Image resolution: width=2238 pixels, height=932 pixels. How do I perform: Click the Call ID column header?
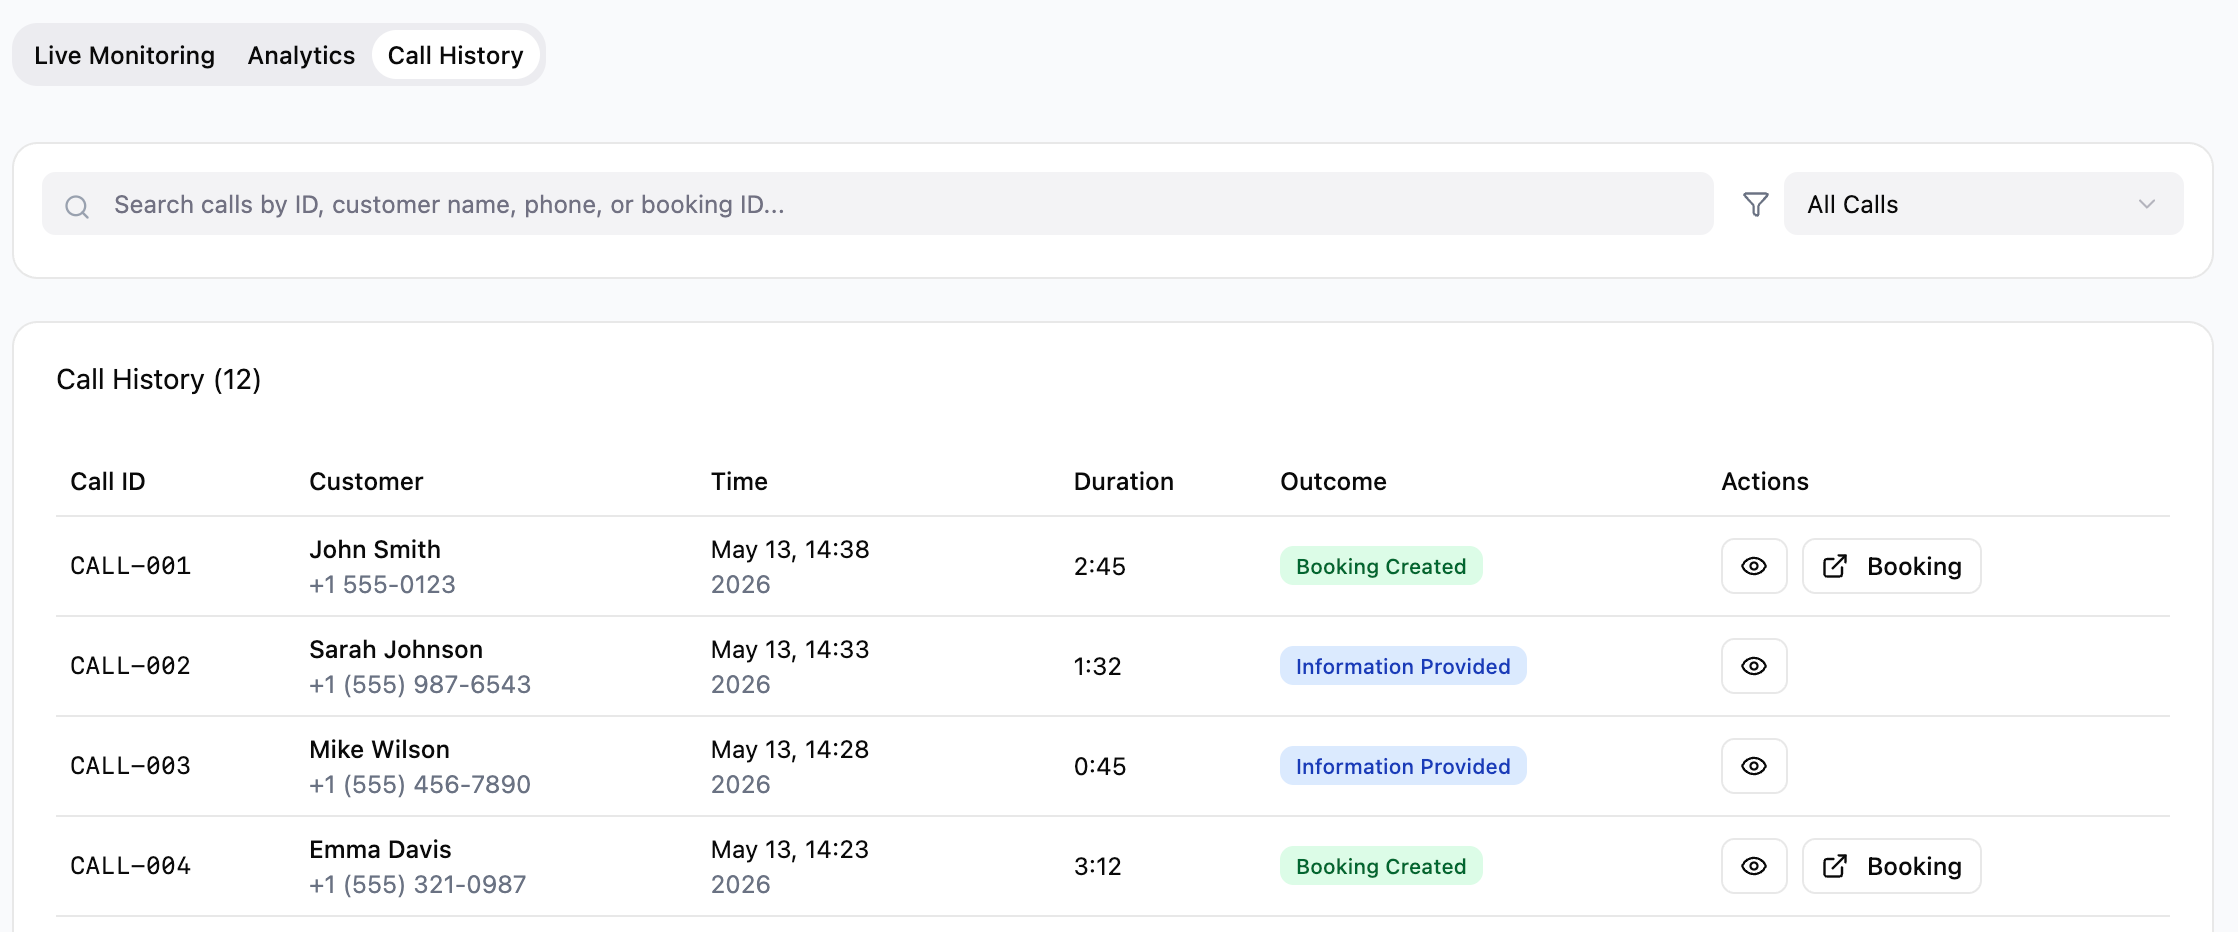pos(108,481)
